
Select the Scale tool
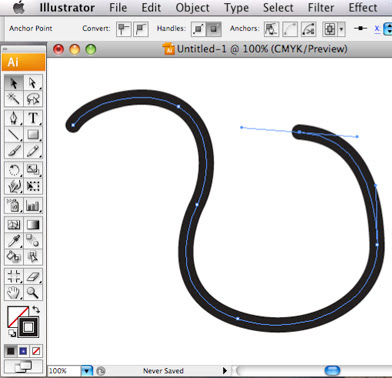[33, 170]
